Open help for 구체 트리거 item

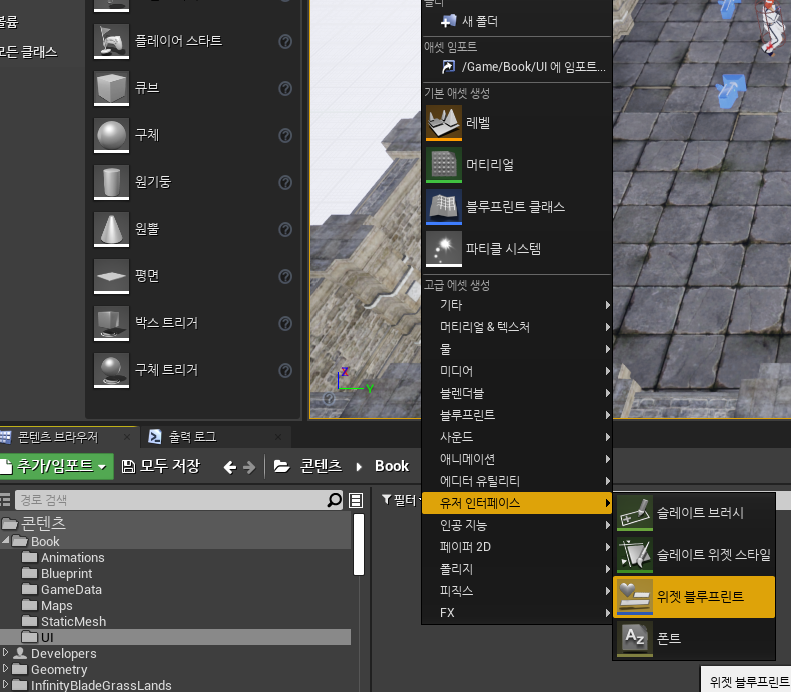285,371
